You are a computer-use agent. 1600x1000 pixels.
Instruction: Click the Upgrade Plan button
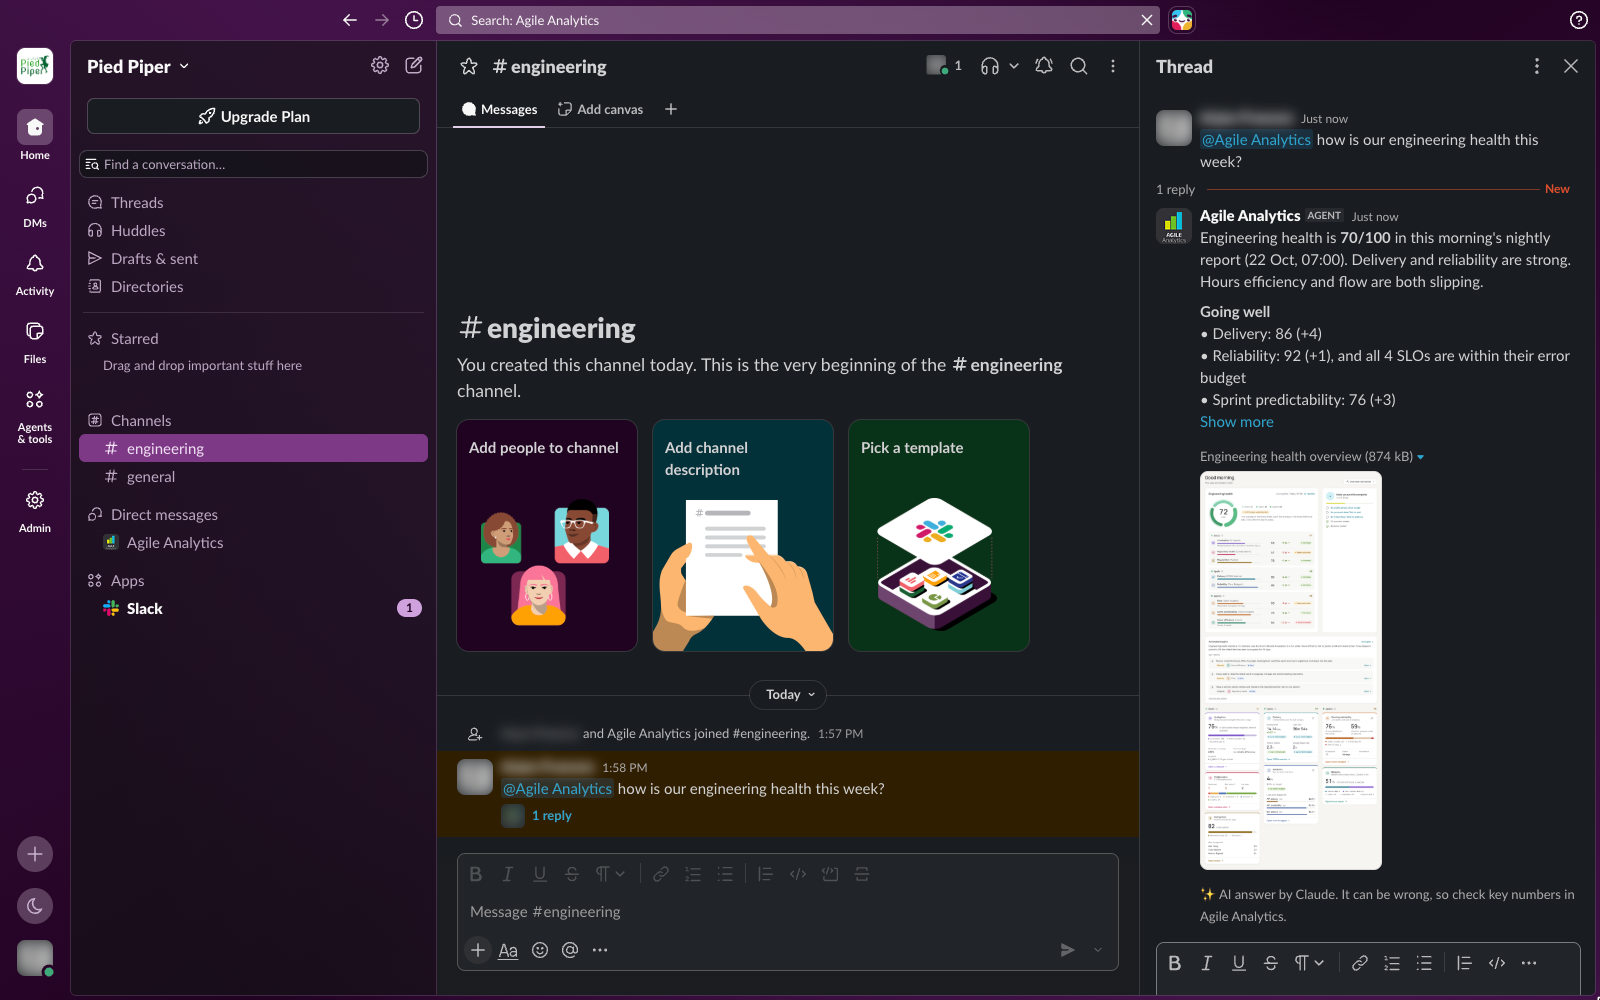253,116
